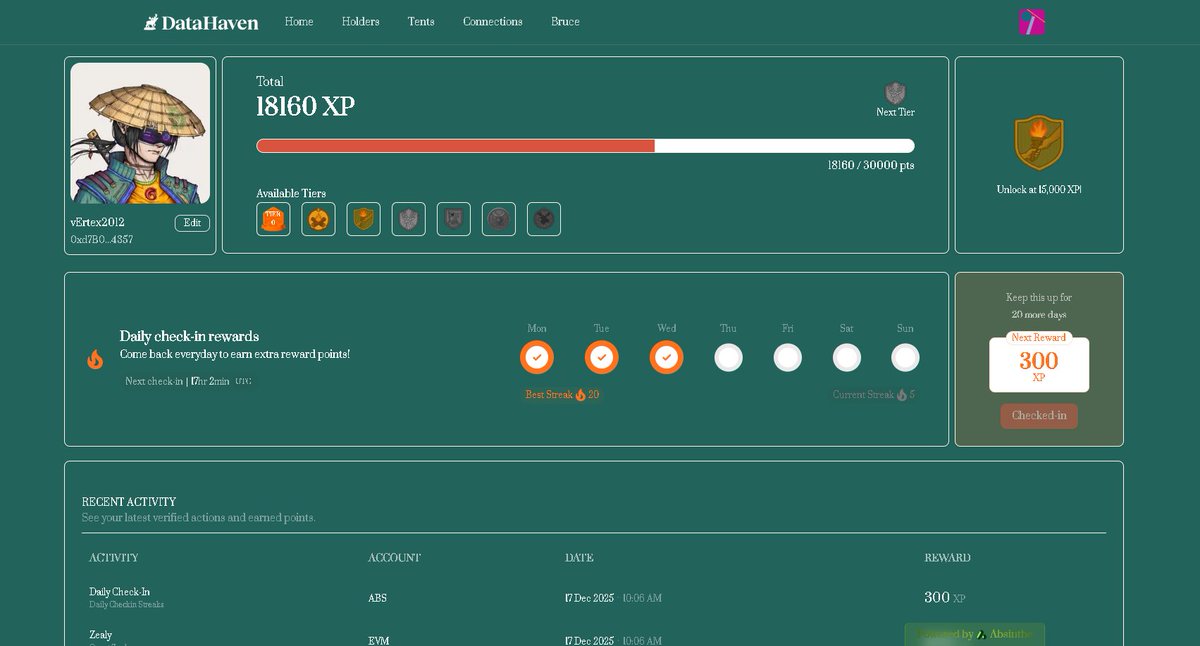Screen dimensions: 1200x646
Task: Select the fifth tier dark shield badge
Action: point(454,219)
